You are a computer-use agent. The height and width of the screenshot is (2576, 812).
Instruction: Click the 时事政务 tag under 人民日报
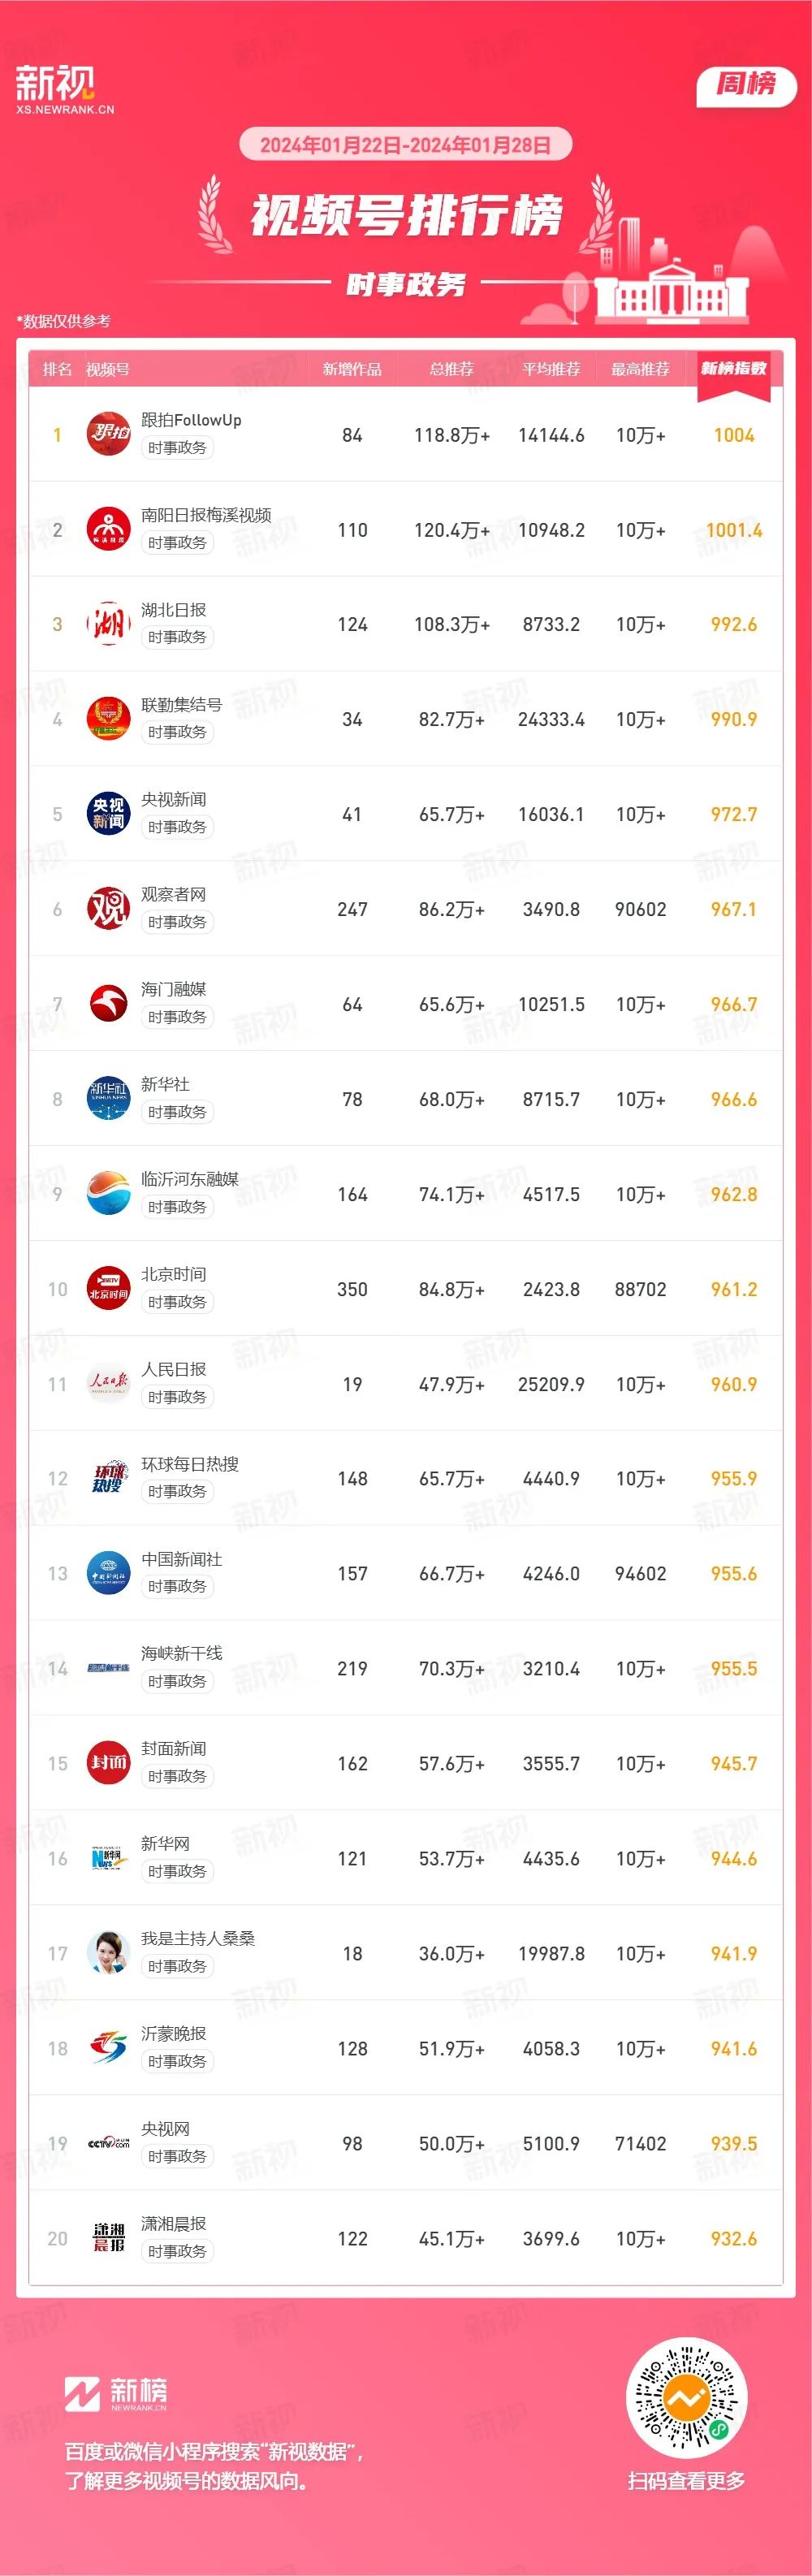(x=177, y=1397)
